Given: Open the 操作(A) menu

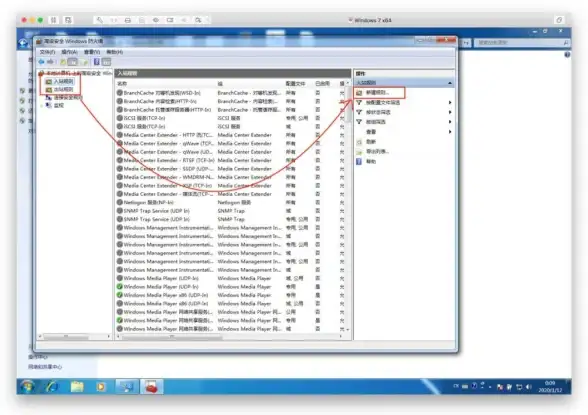Looking at the screenshot, I should coord(69,52).
